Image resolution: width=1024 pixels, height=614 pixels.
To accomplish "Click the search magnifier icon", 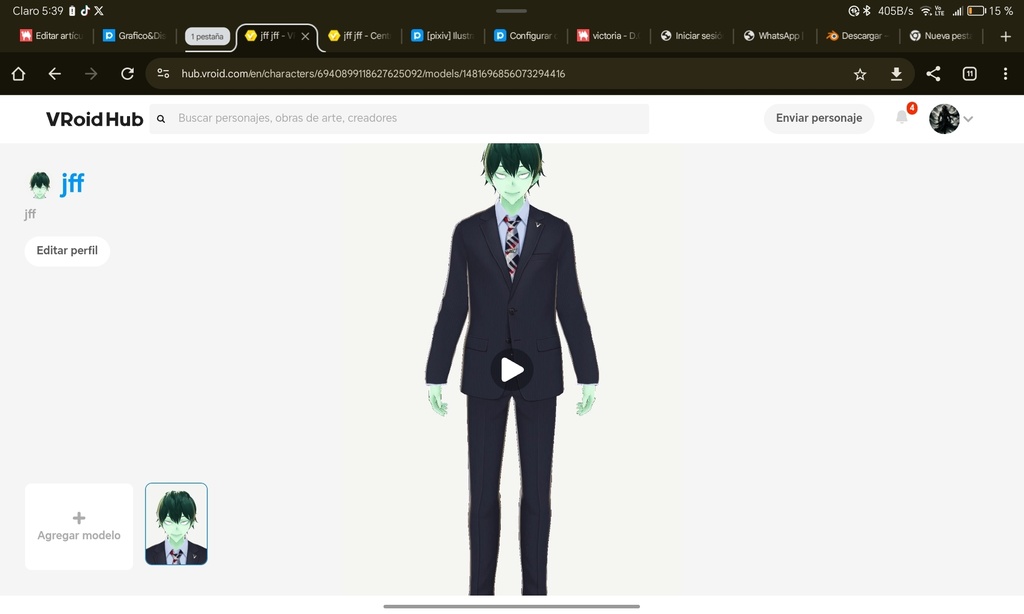I will coord(161,119).
